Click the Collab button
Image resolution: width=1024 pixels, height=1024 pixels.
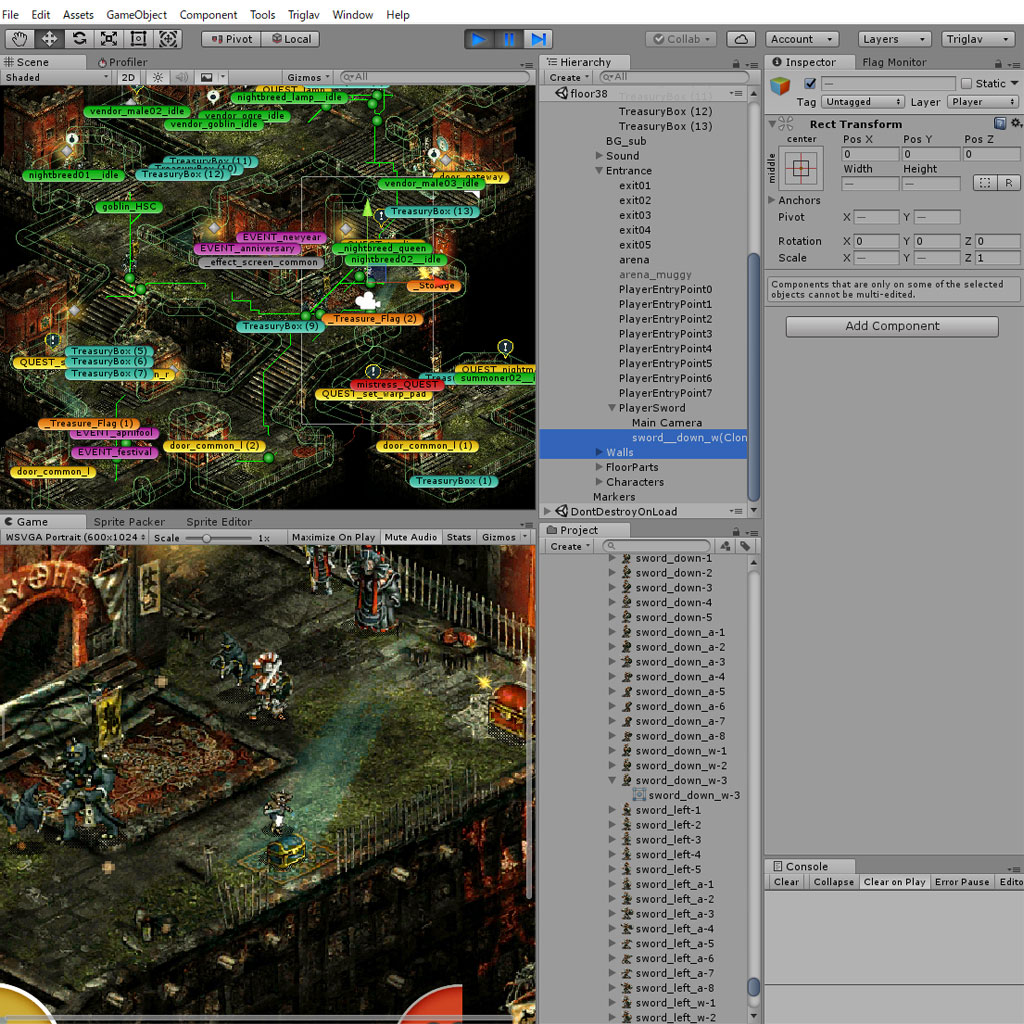click(682, 39)
